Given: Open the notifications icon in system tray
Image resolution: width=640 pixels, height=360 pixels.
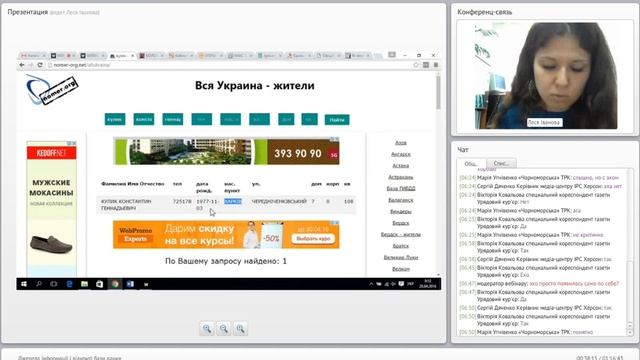Looking at the screenshot, I should point(401,284).
